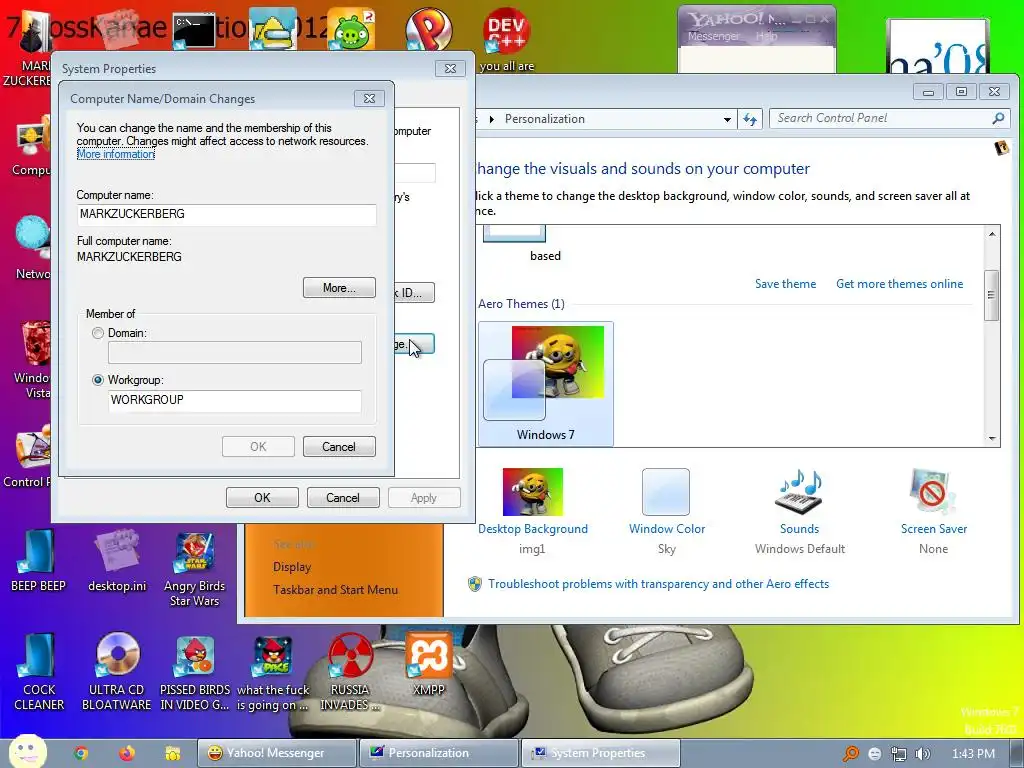Switch to Yahoo! Messenger taskbar button

click(x=277, y=753)
